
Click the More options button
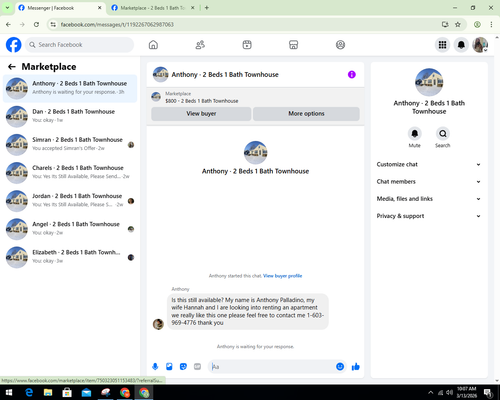[x=306, y=114]
